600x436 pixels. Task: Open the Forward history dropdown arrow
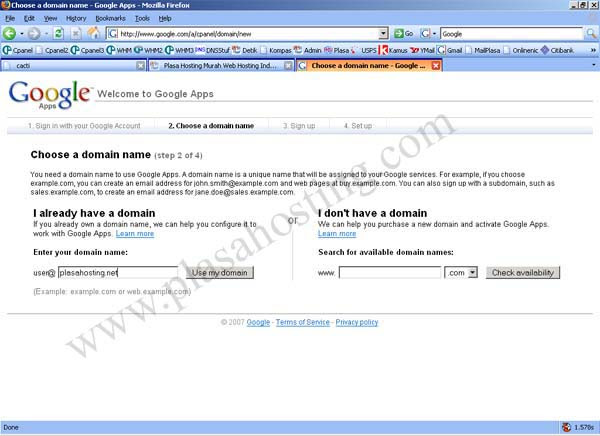(x=46, y=34)
